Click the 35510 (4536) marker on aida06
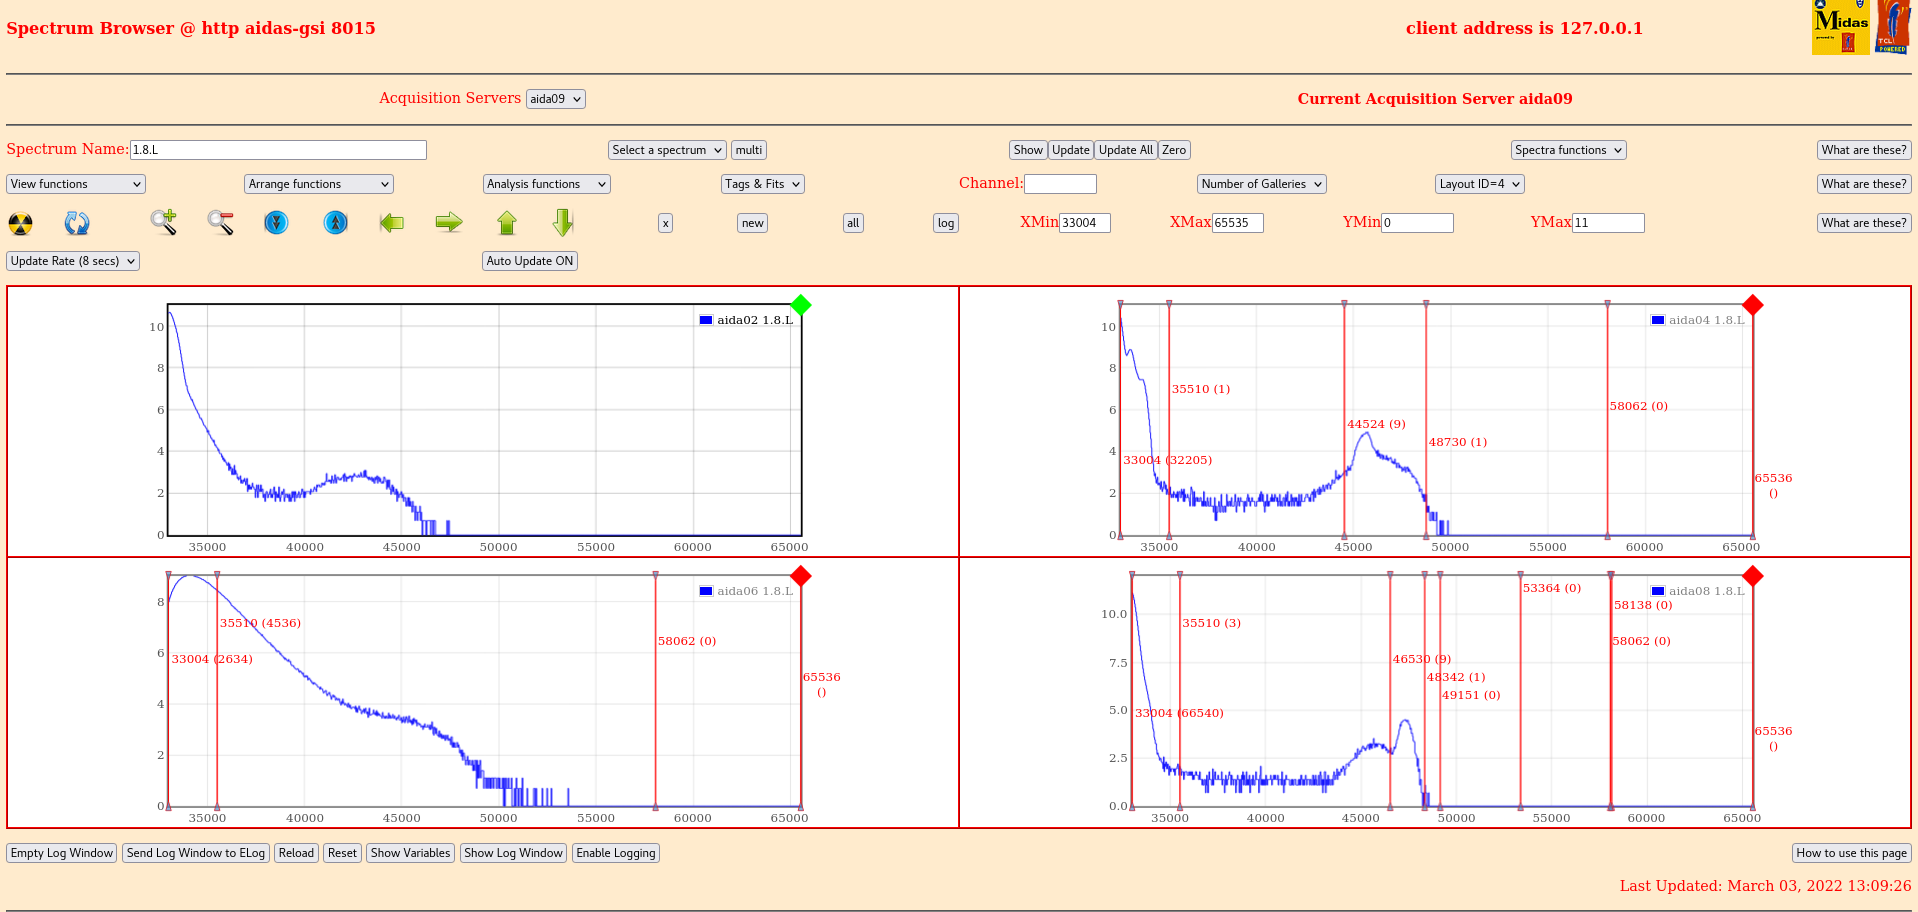This screenshot has width=1918, height=912. tap(260, 623)
